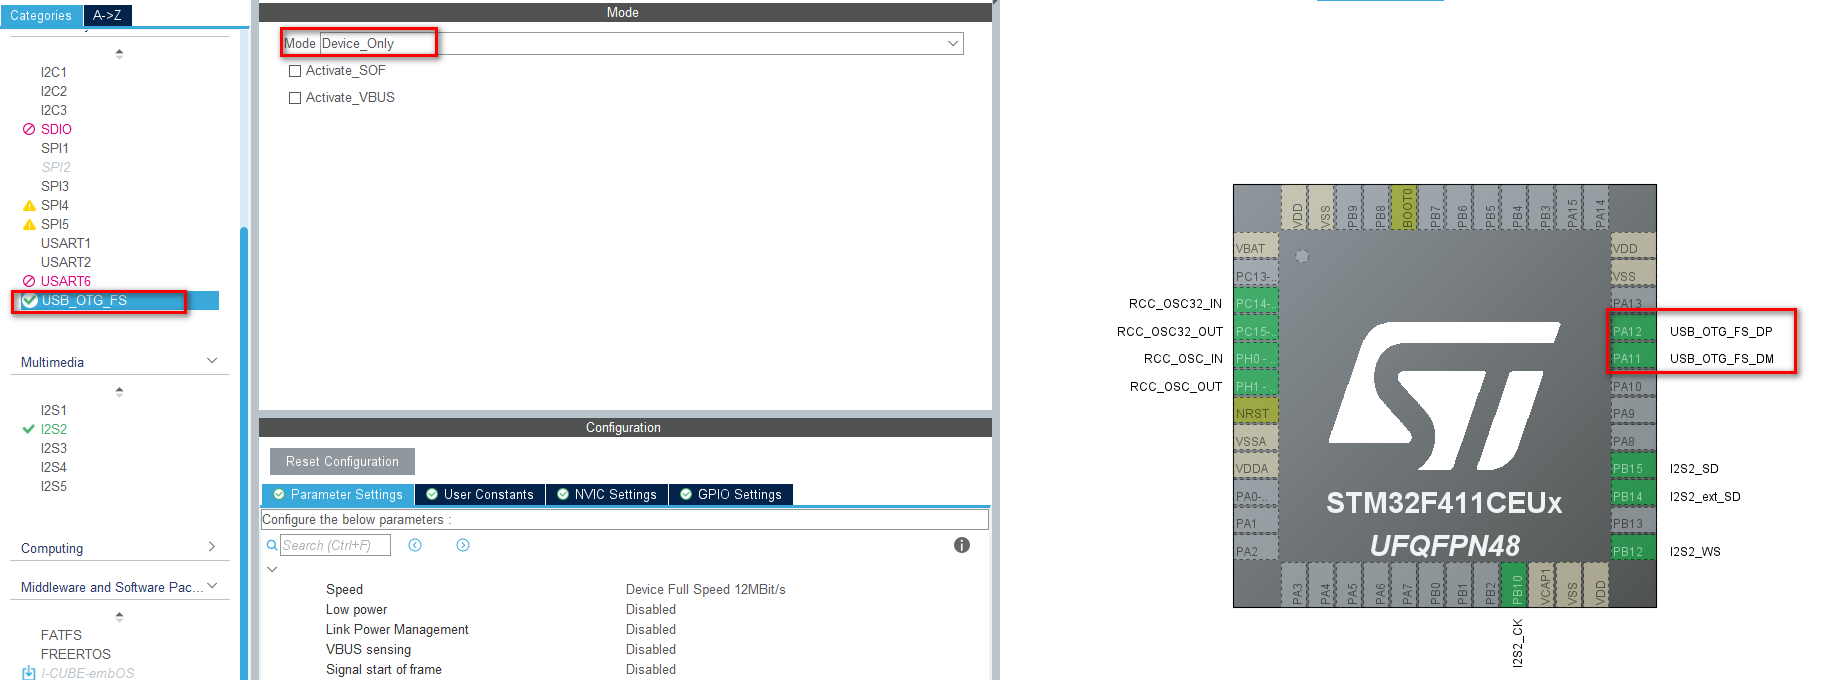The image size is (1845, 680).
Task: Select pin PB14 on the chip
Action: [x=1632, y=496]
